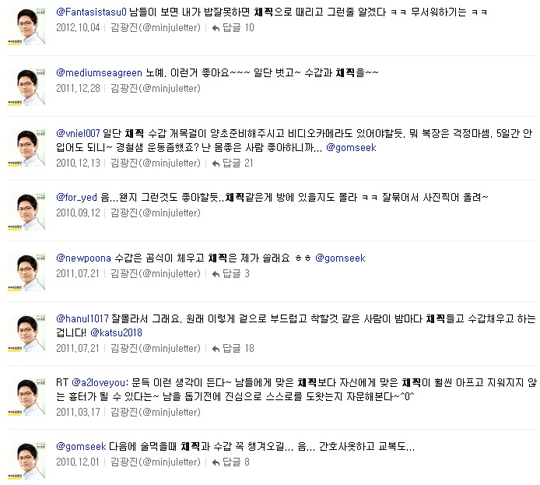
Task: Visit the @newpoona profile link
Action: 84,258
